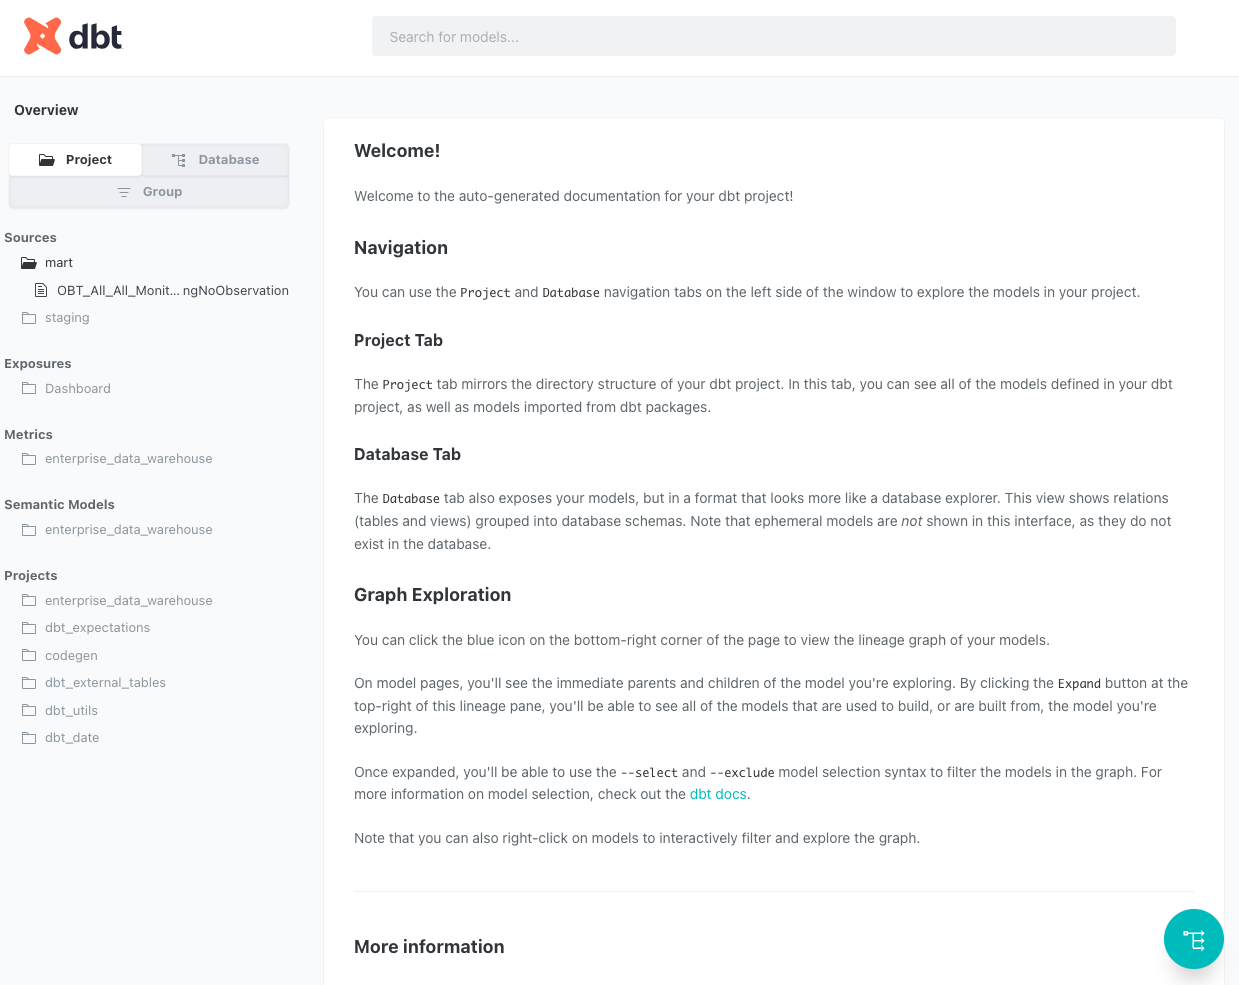The height and width of the screenshot is (985, 1239).
Task: Expand the dbt_external_tables project
Action: tap(105, 683)
